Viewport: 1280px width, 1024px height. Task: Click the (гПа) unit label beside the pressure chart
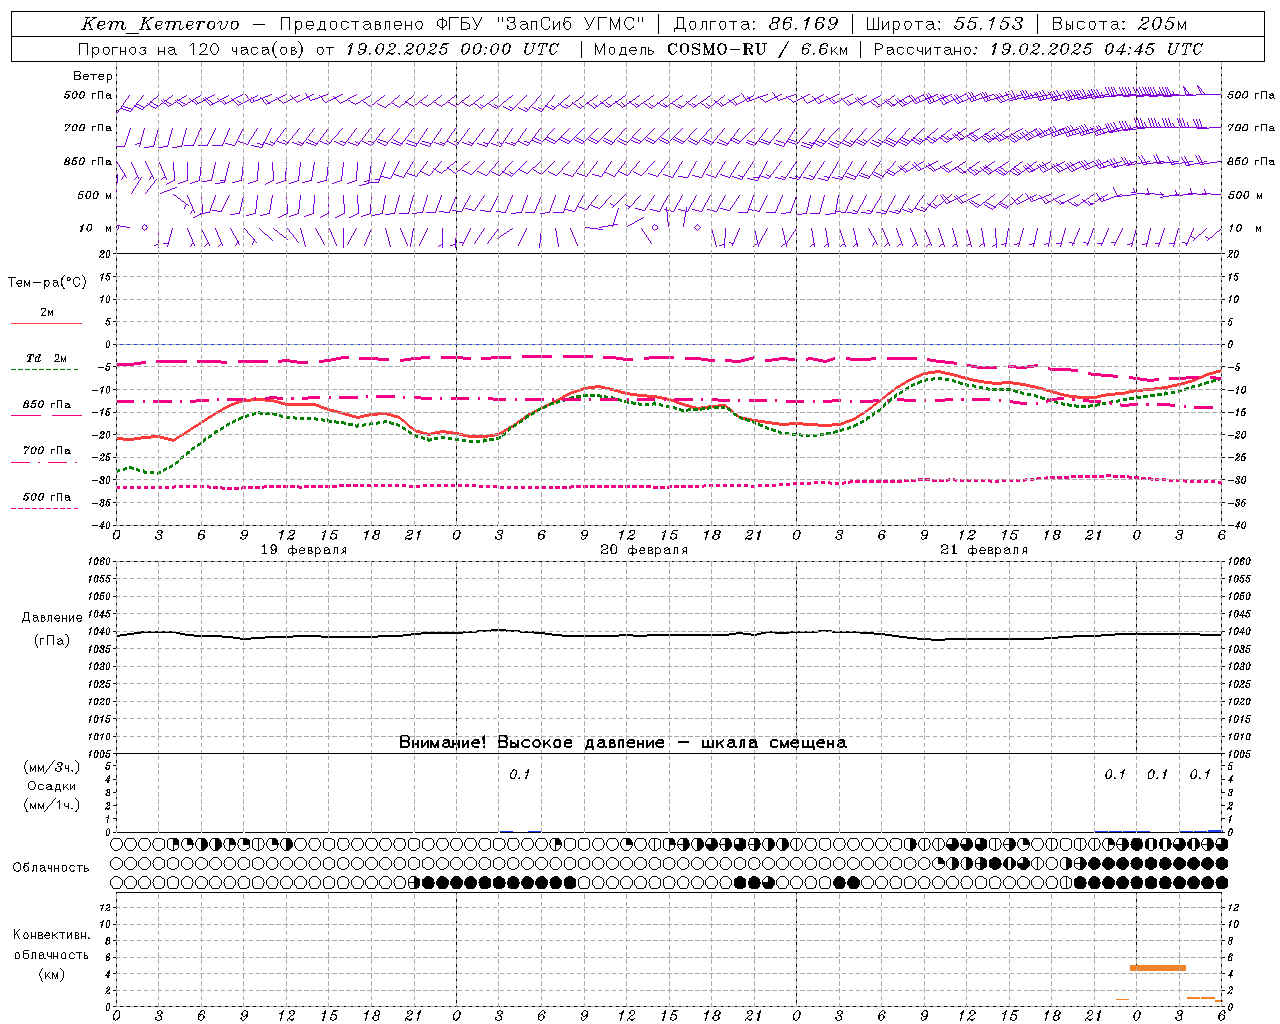[52, 641]
